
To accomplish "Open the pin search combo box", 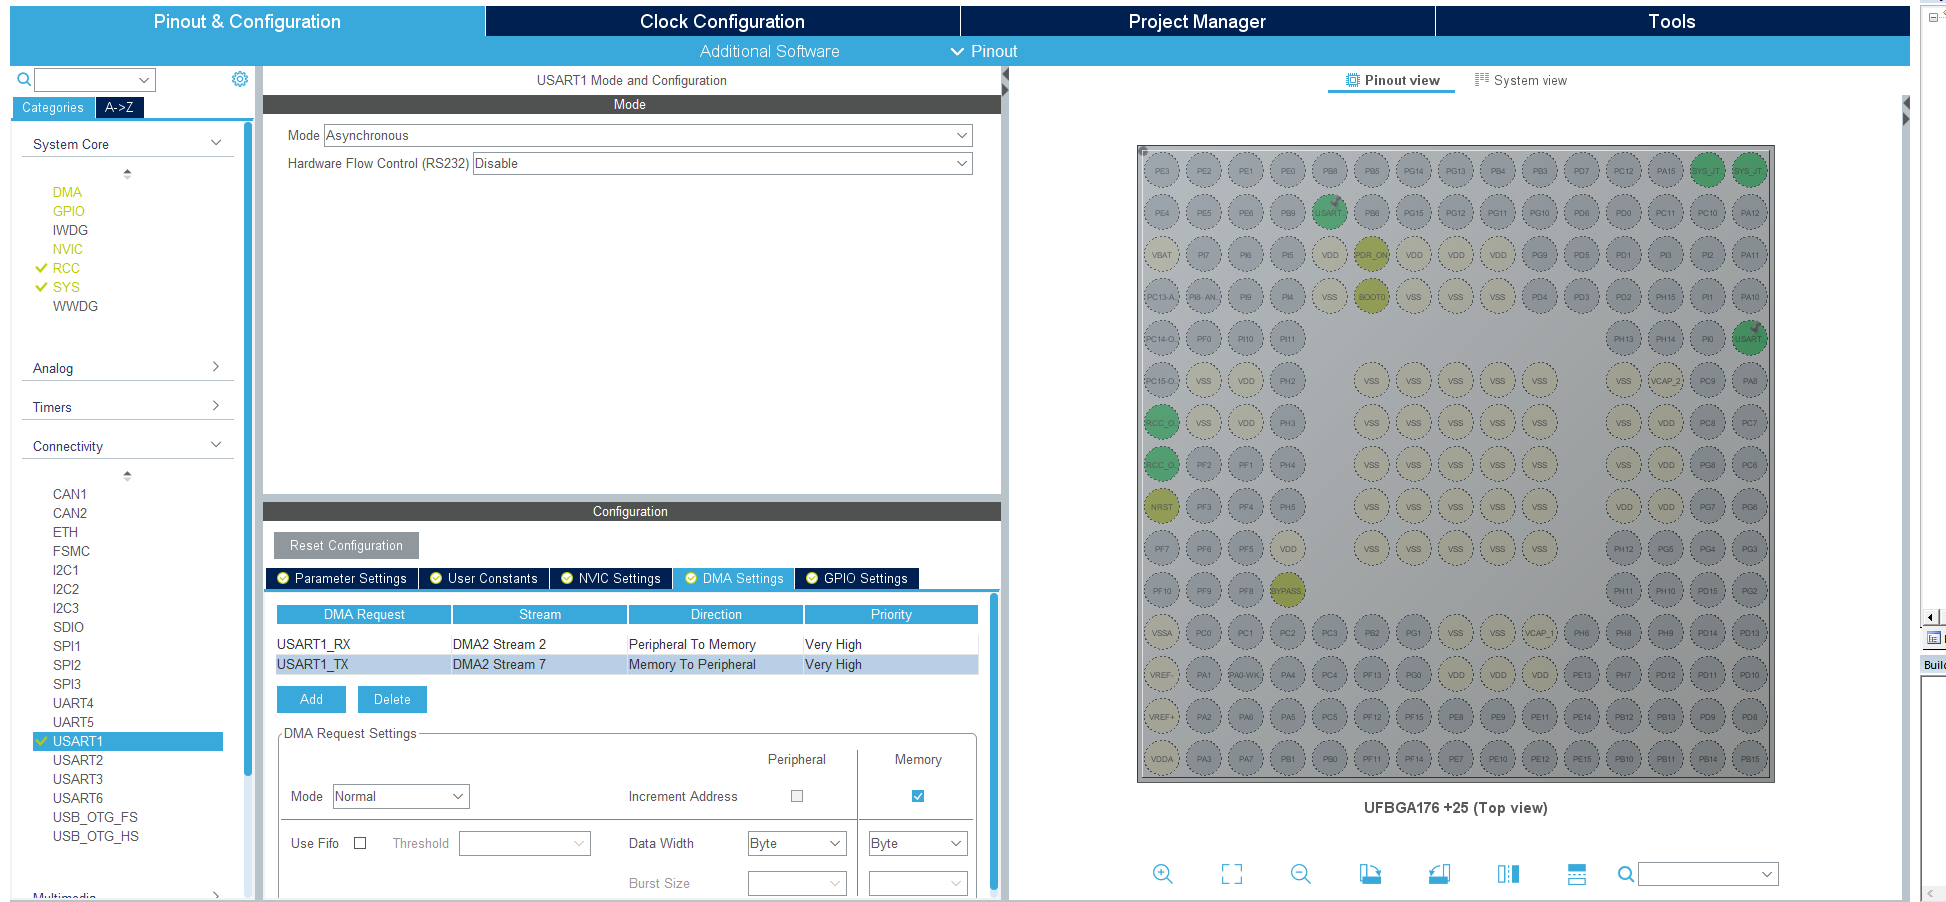I will 1708,874.
